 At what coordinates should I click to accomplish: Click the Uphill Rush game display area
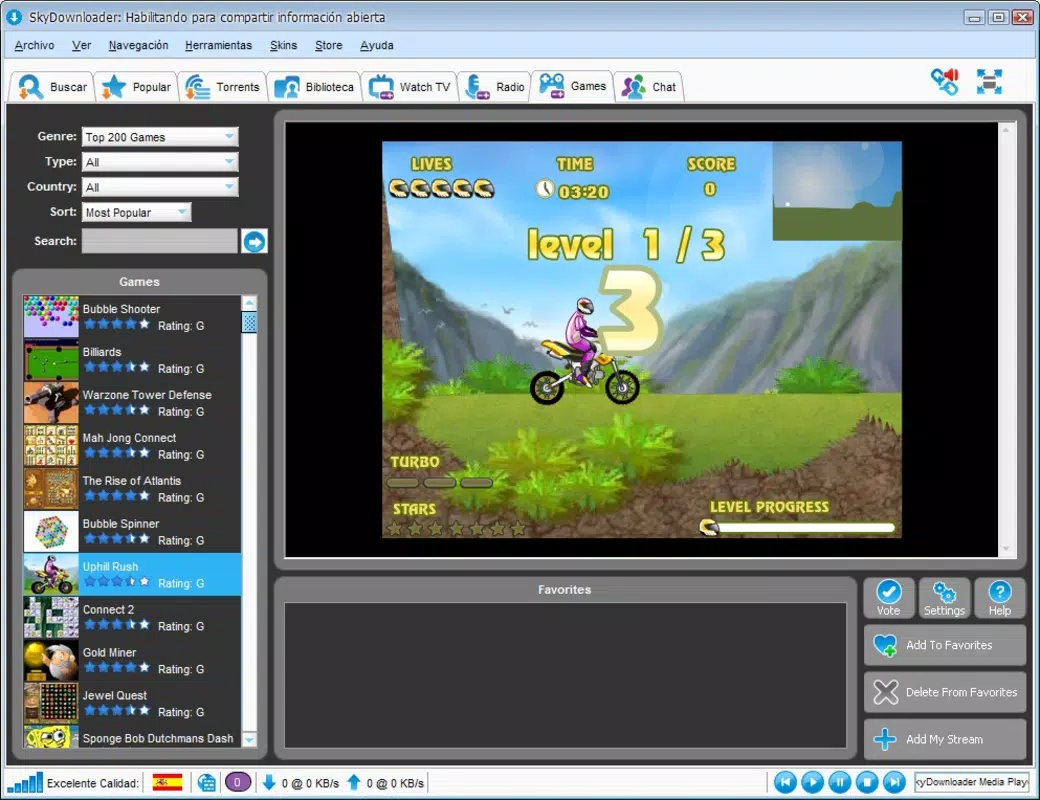point(641,339)
